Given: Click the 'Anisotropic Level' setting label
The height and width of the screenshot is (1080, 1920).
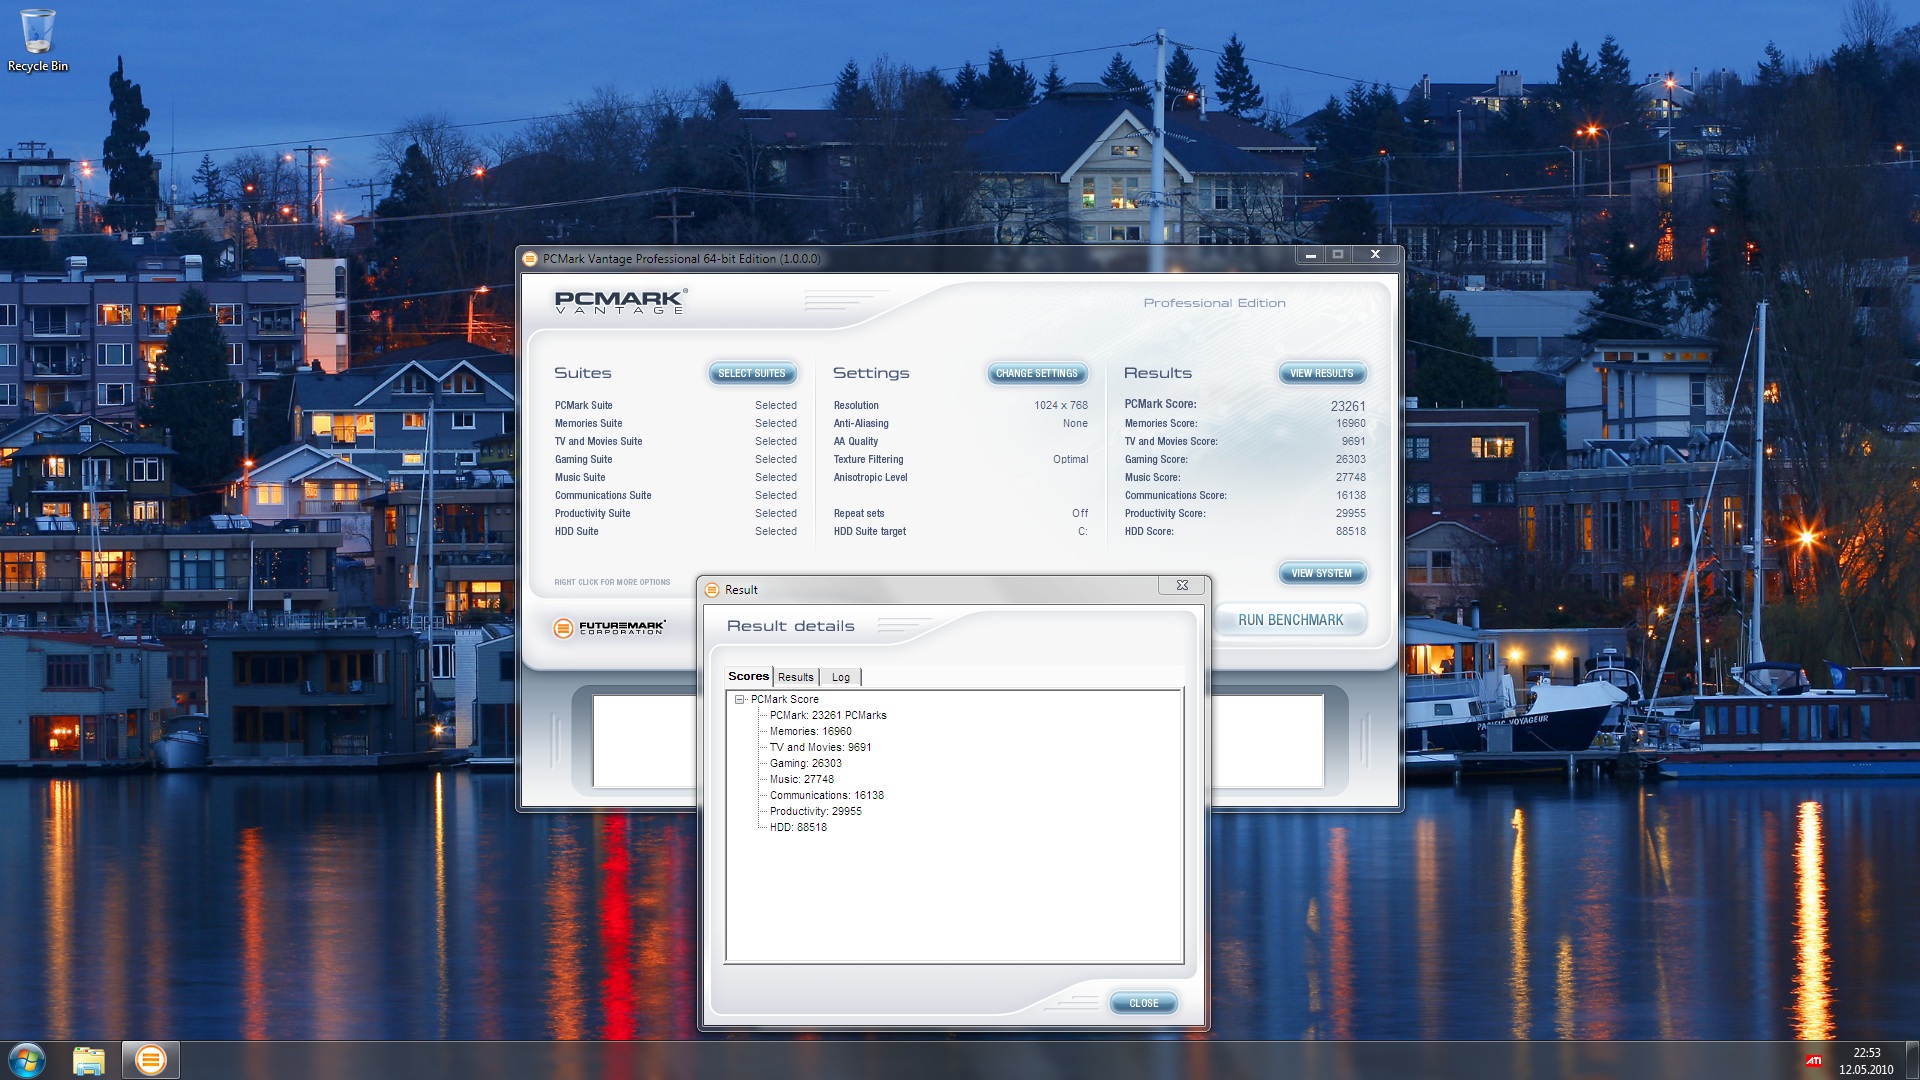Looking at the screenshot, I should pyautogui.click(x=870, y=478).
